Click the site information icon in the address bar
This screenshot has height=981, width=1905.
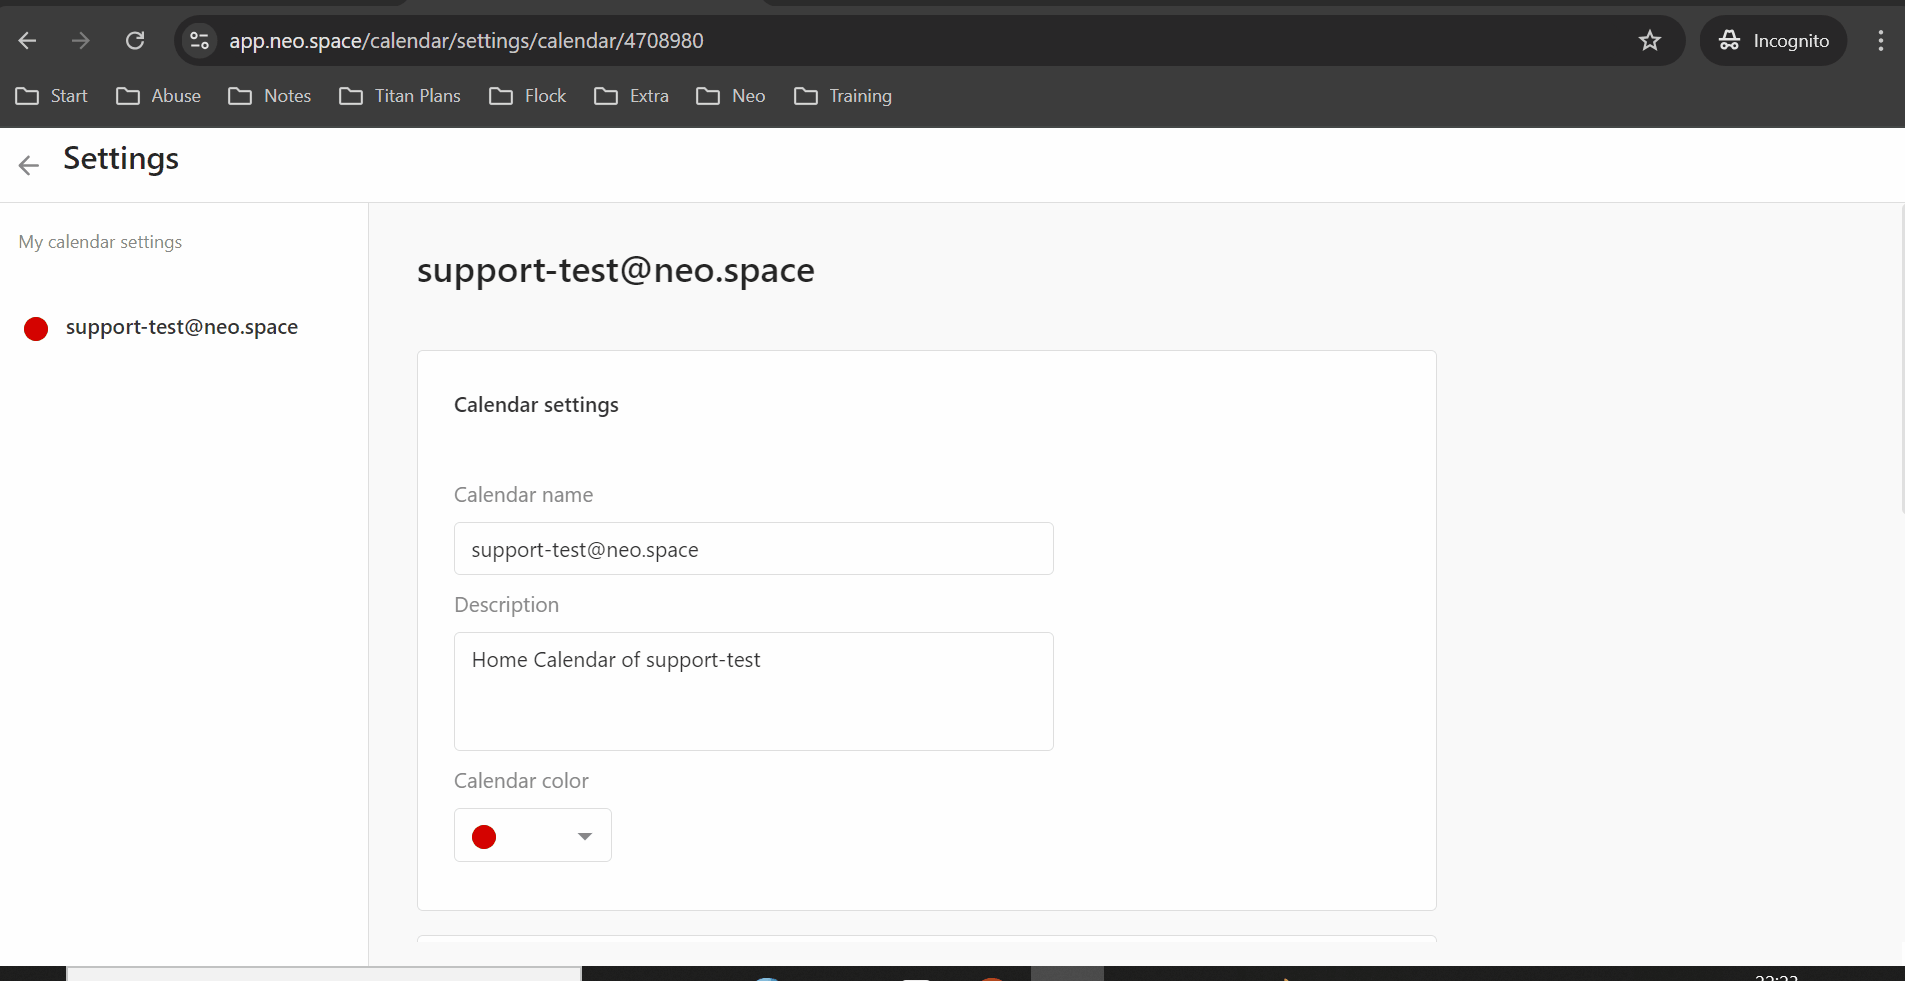[199, 41]
